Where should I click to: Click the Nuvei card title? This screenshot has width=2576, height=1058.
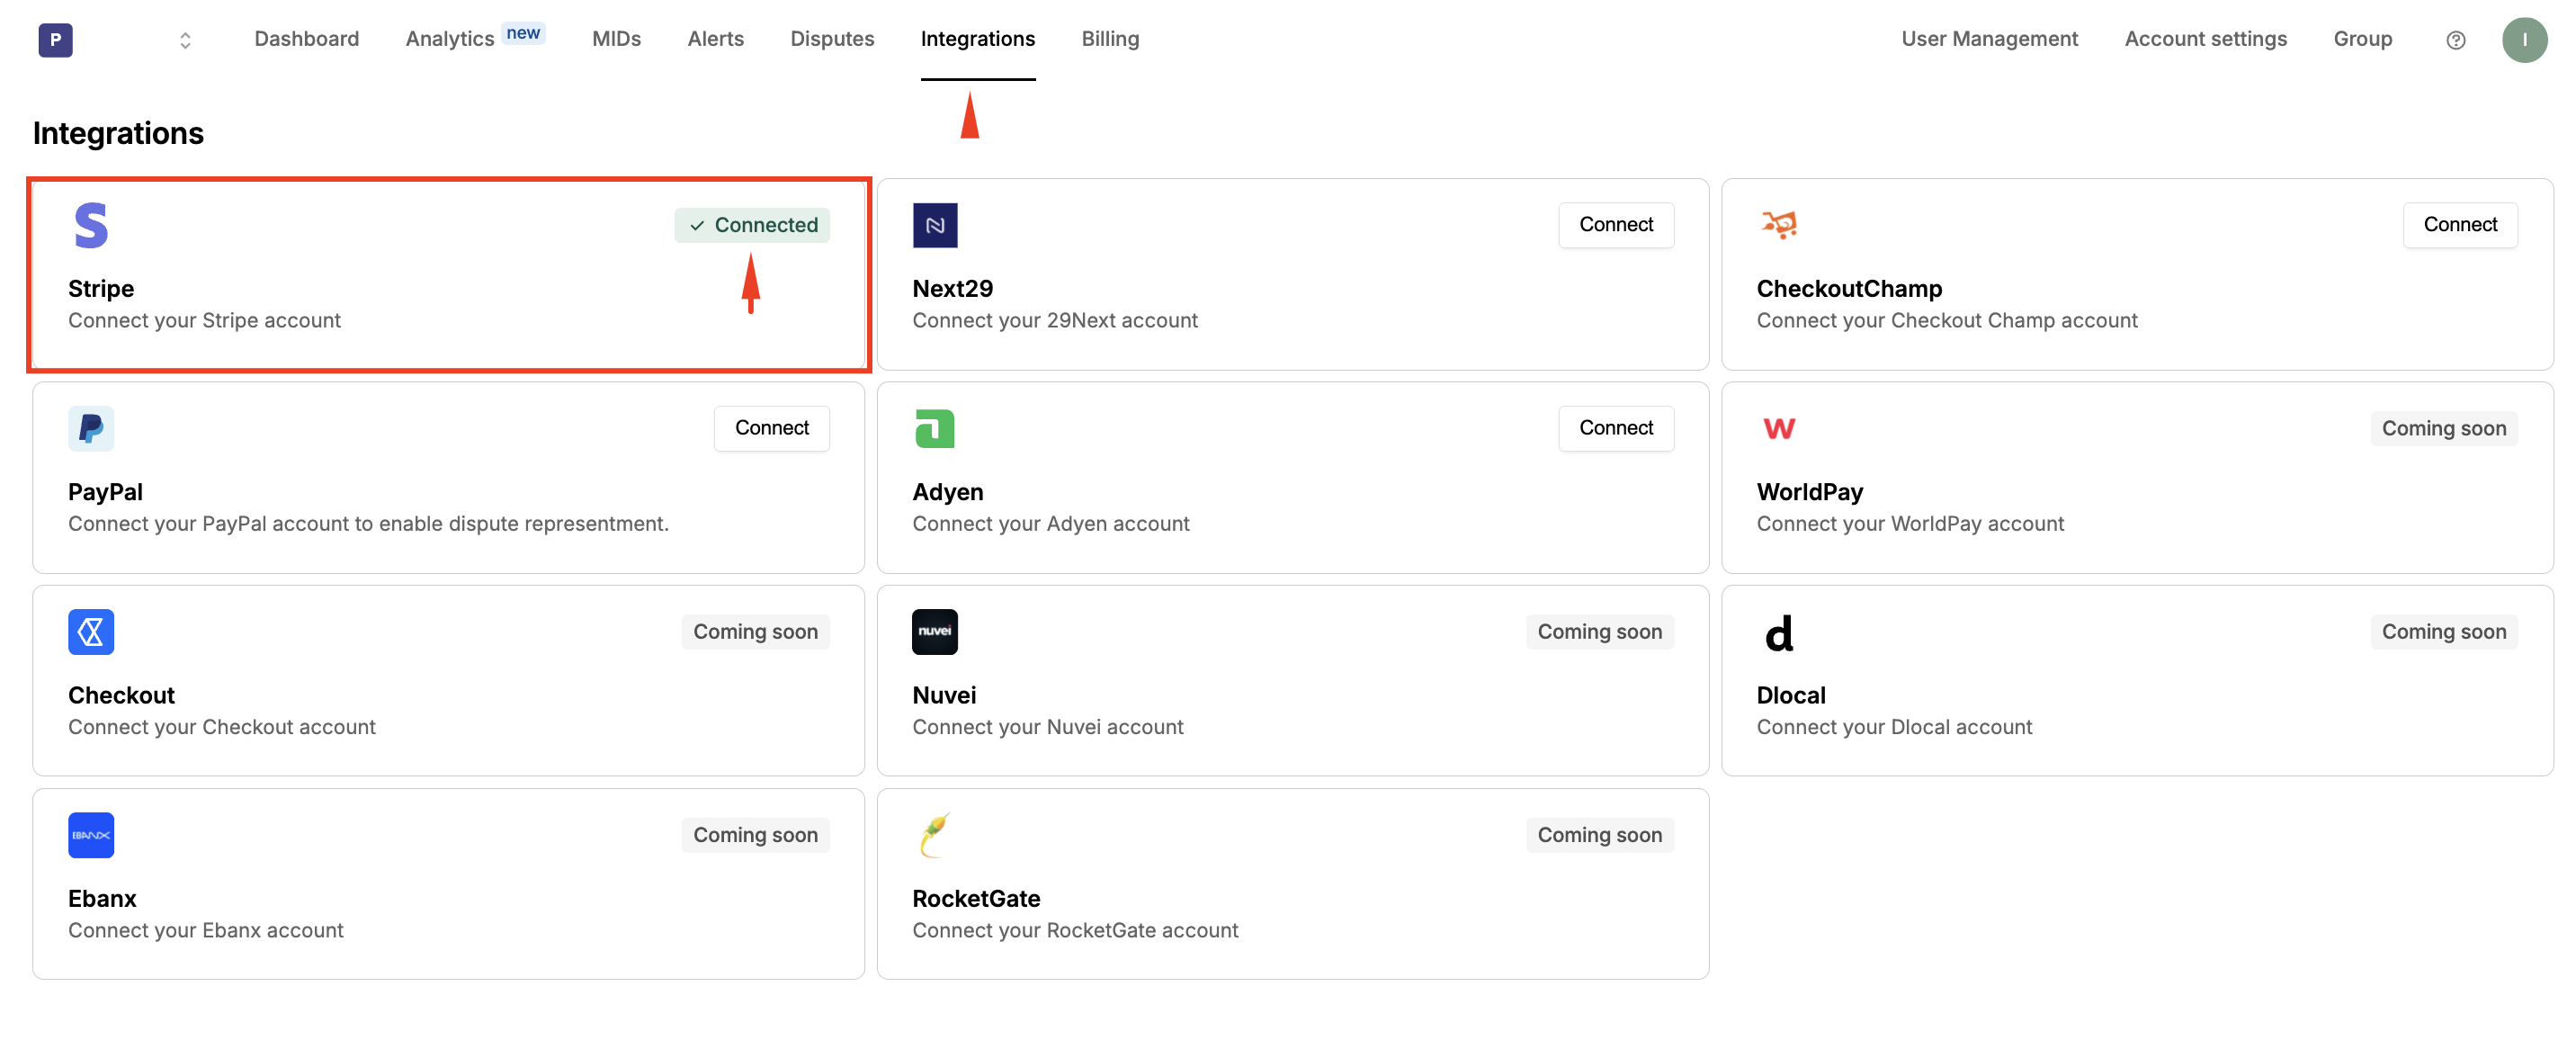(944, 695)
